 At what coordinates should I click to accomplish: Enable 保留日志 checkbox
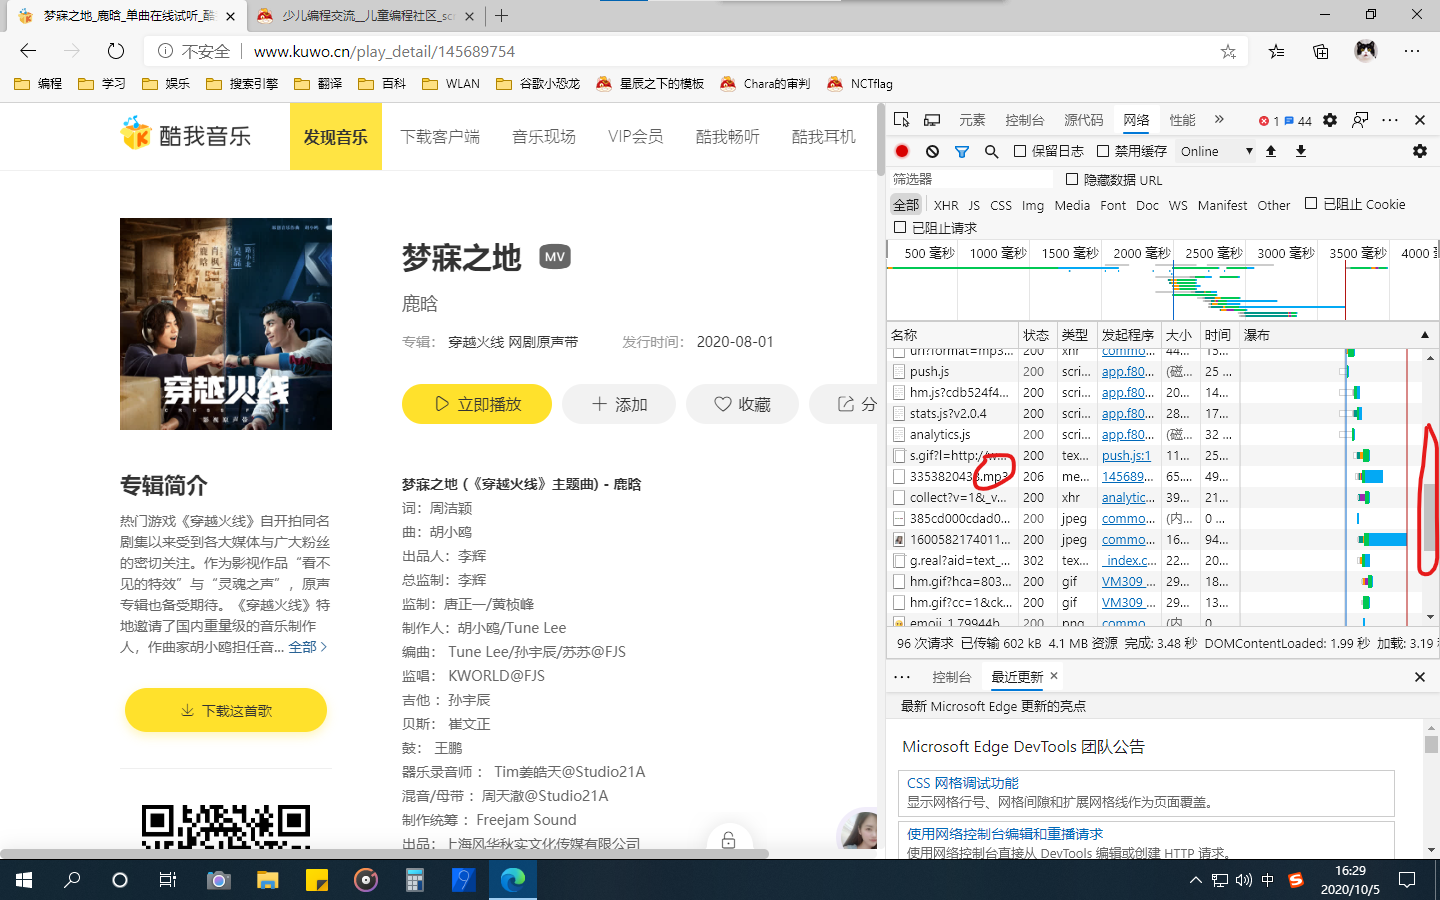(1020, 151)
